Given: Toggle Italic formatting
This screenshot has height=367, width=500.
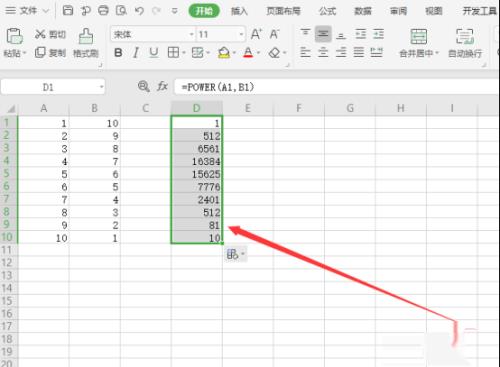Looking at the screenshot, I should (136, 53).
